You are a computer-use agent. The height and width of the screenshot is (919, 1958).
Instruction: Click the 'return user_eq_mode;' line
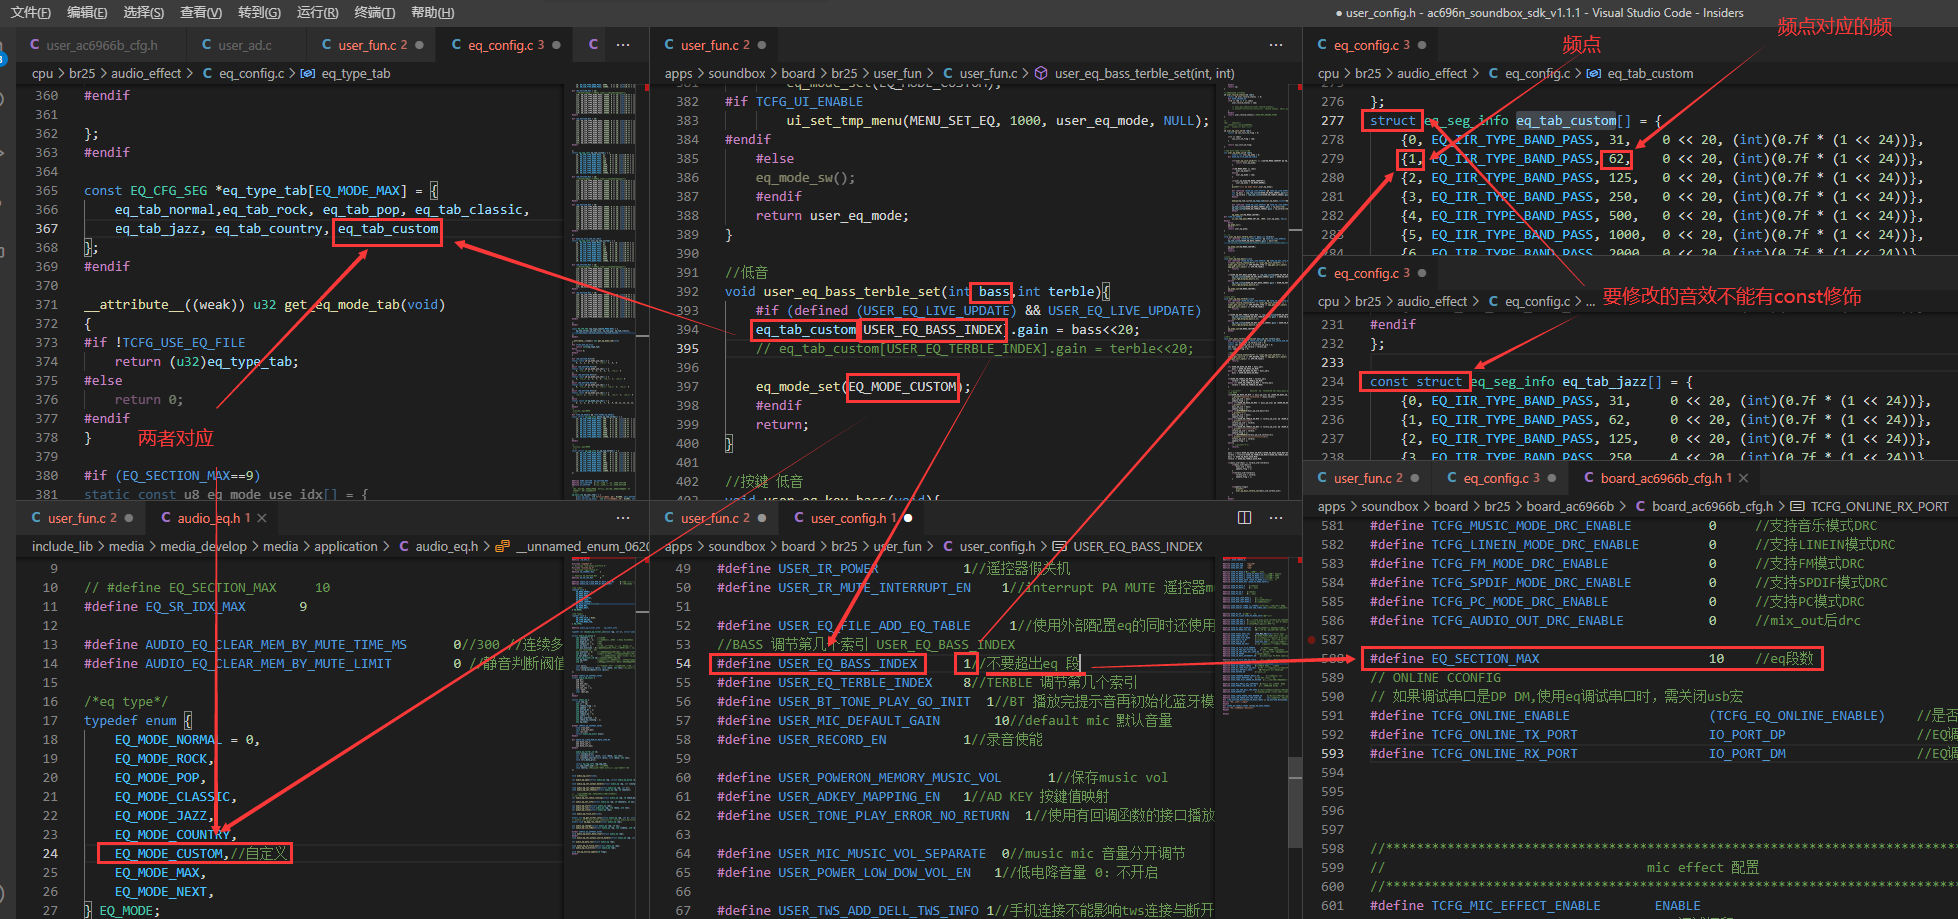pos(831,216)
